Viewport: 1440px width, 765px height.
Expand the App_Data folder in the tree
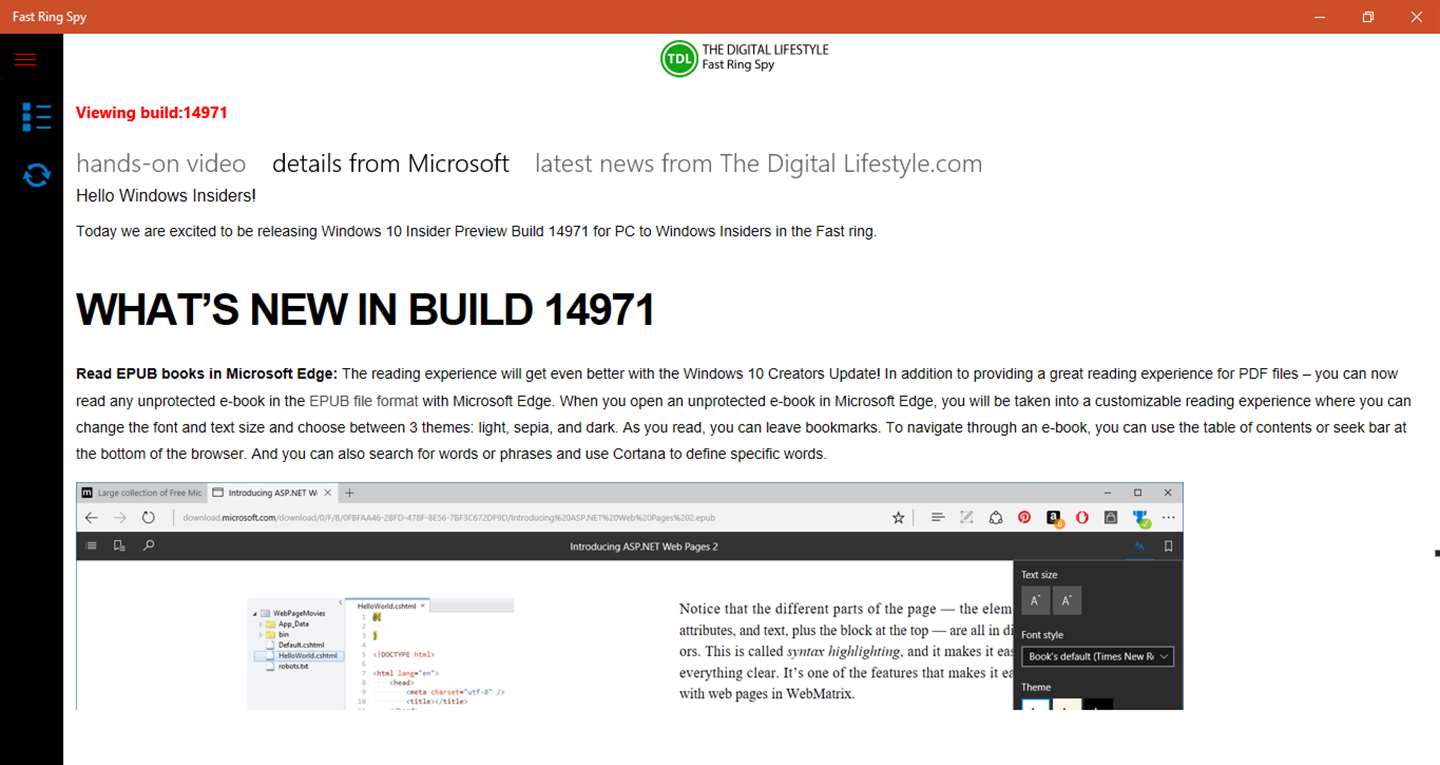pyautogui.click(x=261, y=624)
